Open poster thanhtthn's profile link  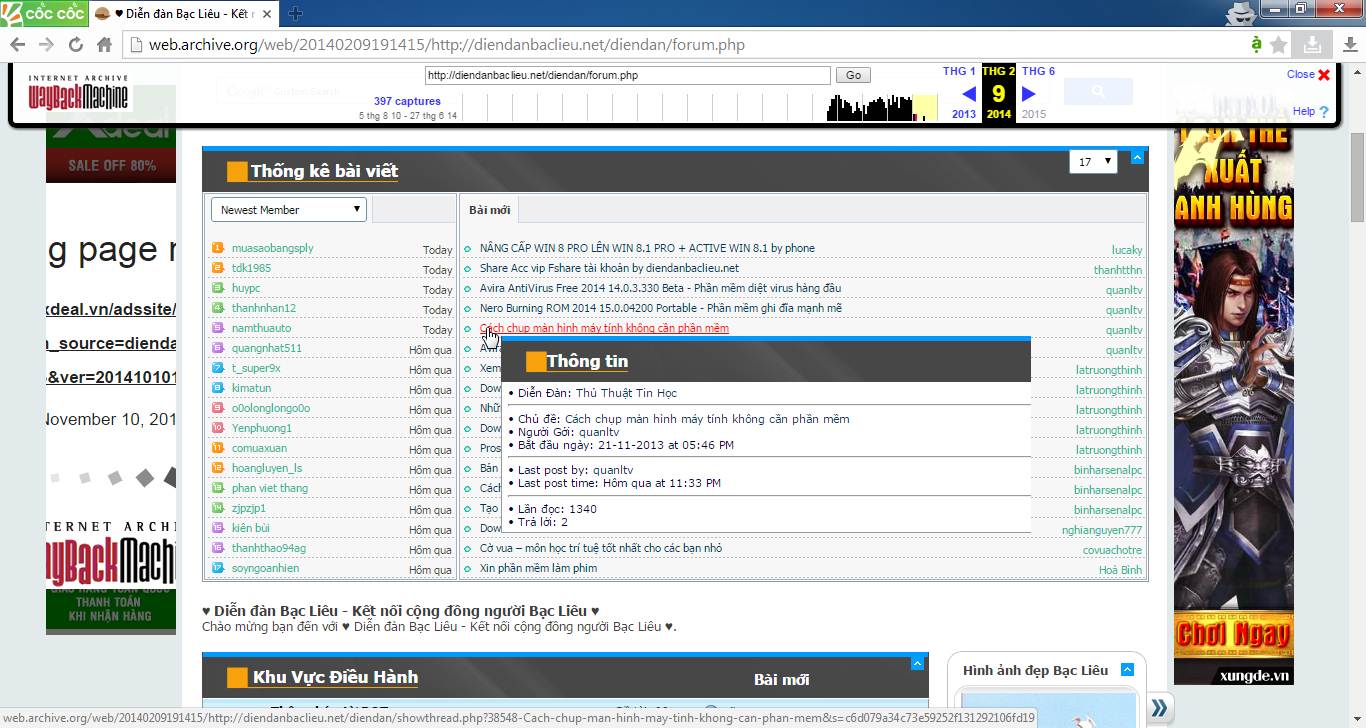coord(1118,270)
